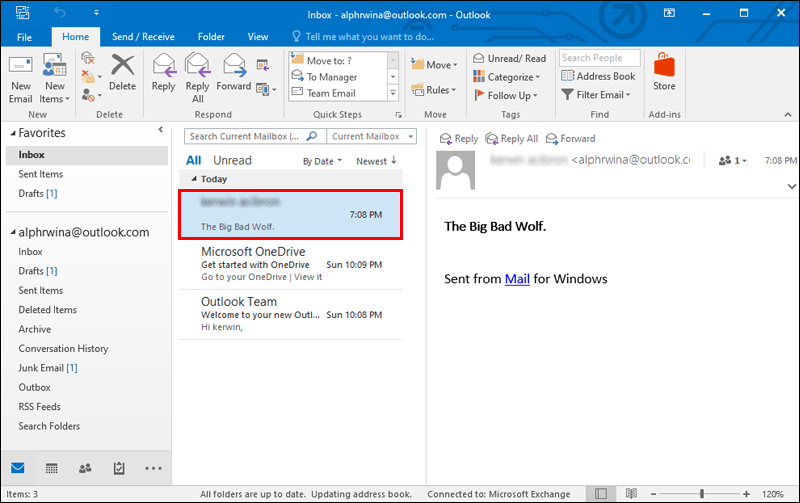Open the Junk Email folder
The width and height of the screenshot is (800, 503).
(47, 368)
